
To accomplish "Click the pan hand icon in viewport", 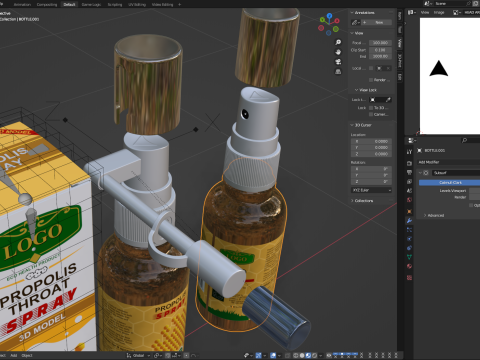I will [x=338, y=52].
